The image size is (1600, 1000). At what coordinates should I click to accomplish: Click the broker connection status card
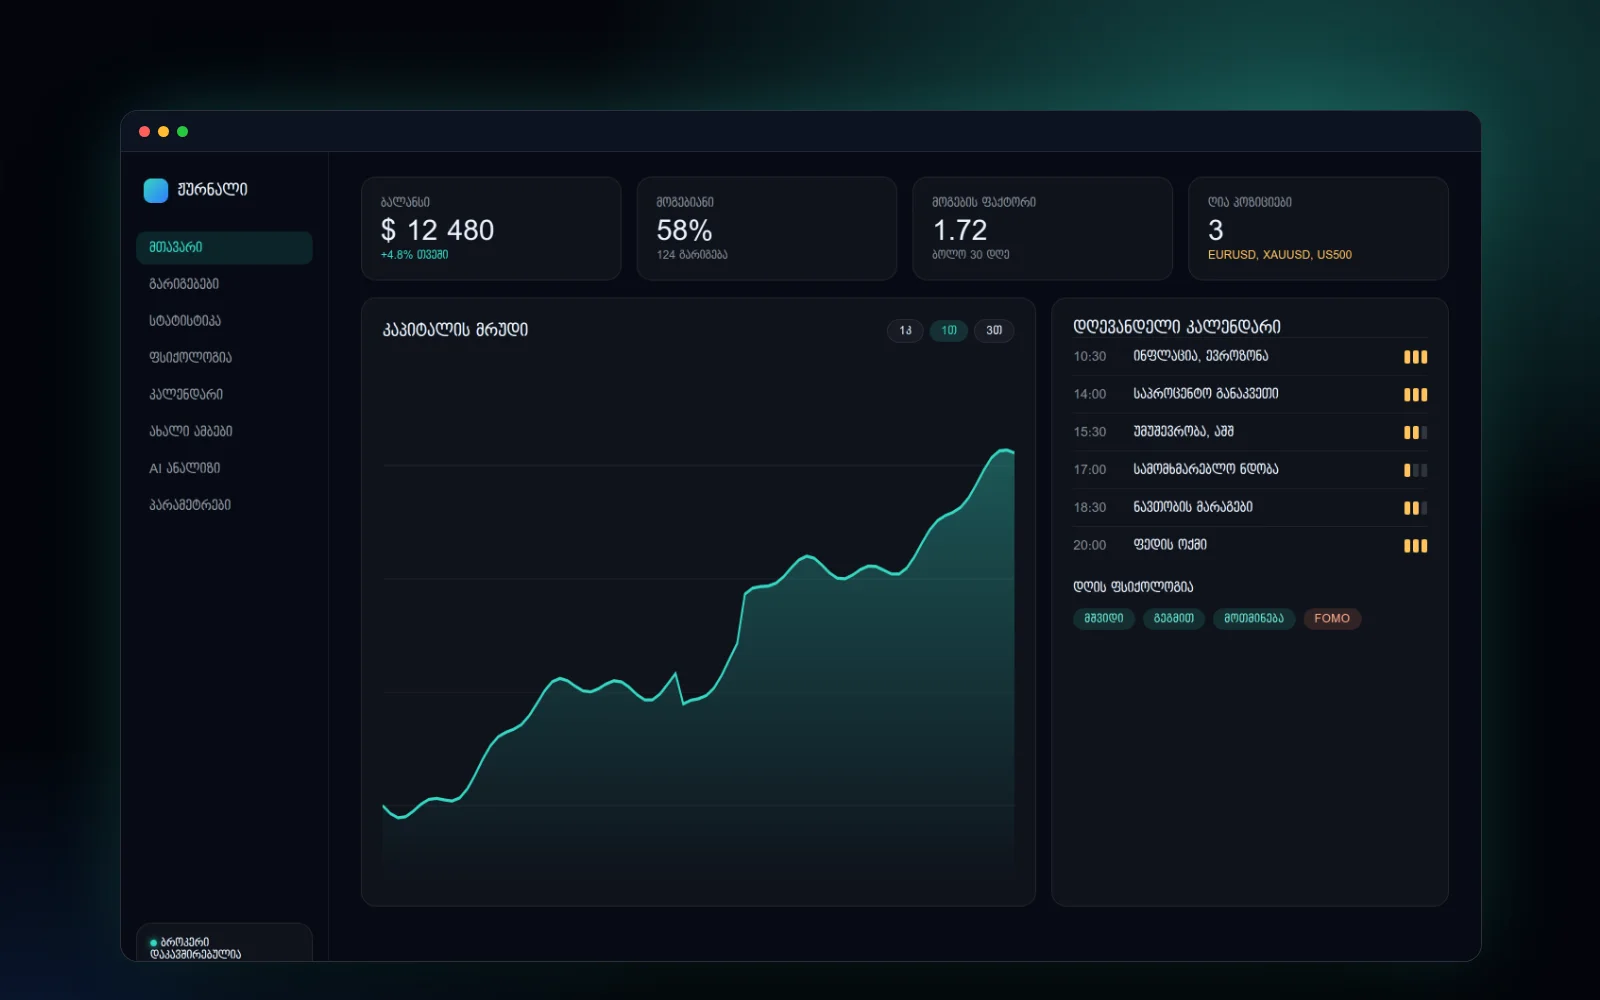coord(224,943)
